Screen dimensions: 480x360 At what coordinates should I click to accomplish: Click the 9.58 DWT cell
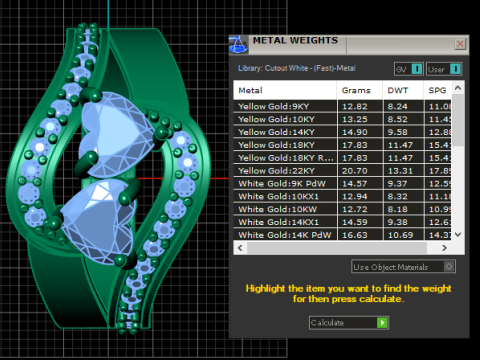point(404,132)
